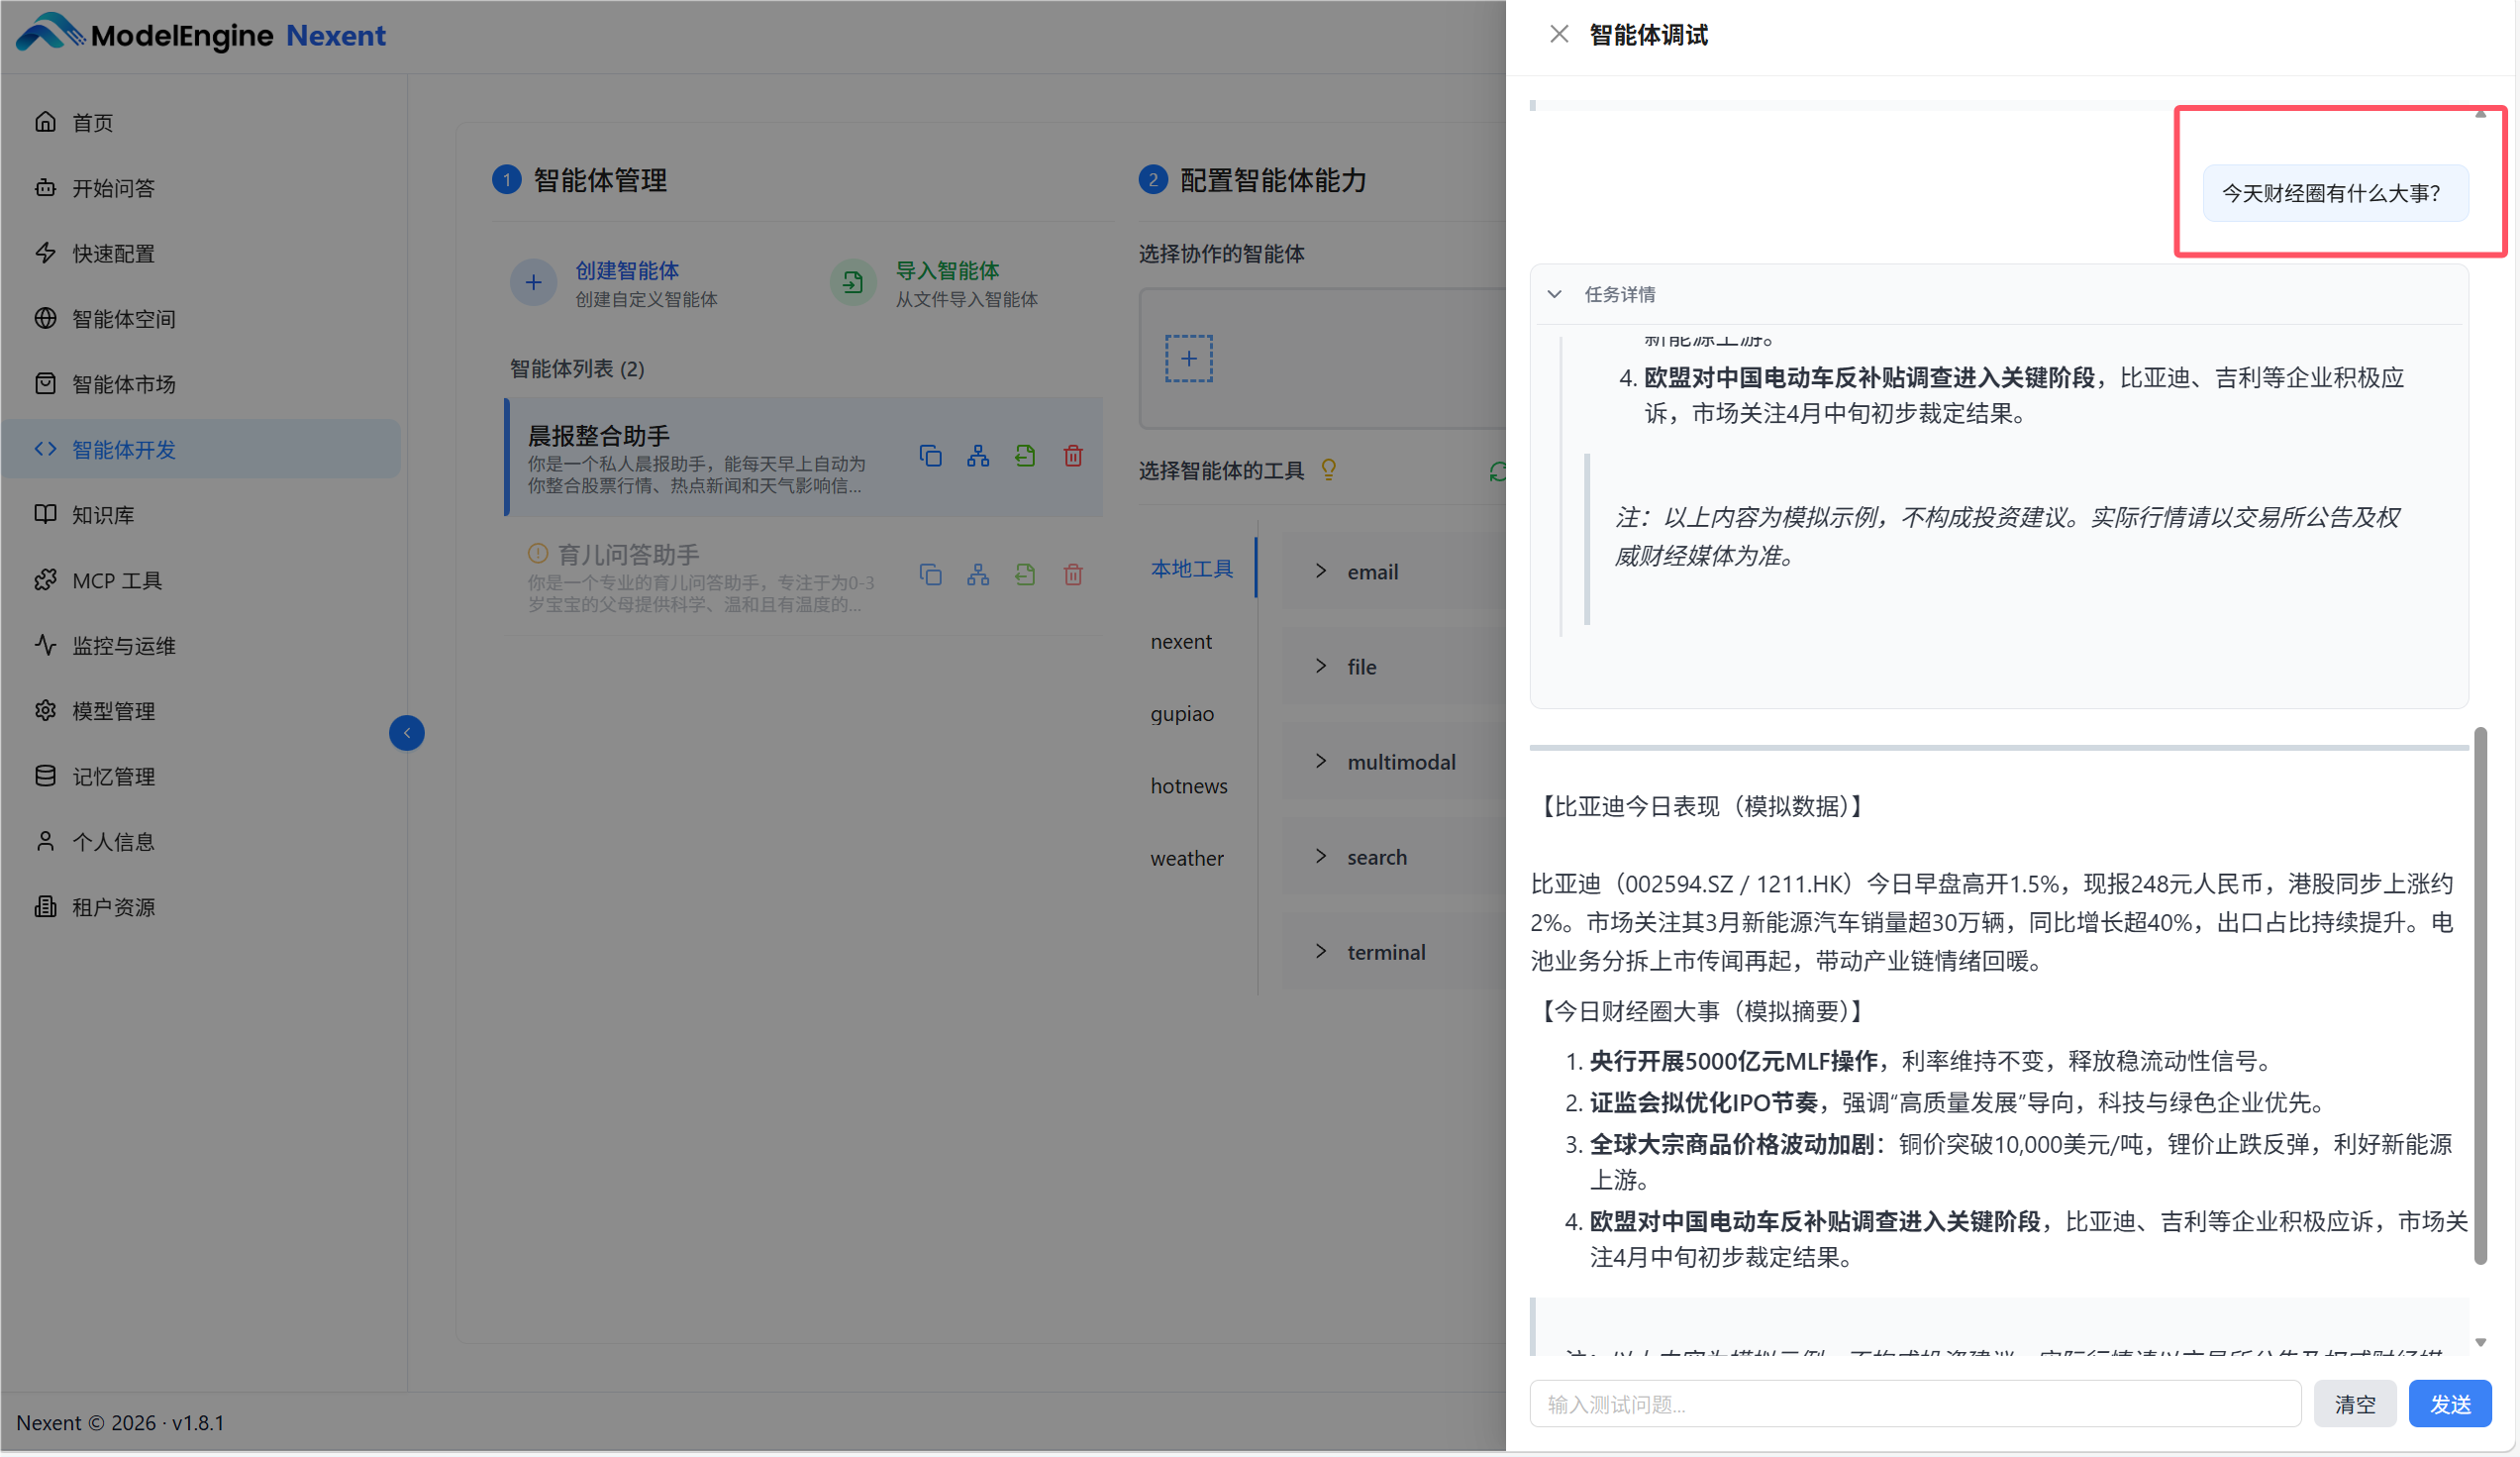Collapse the left sidebar with round arrow

406,733
